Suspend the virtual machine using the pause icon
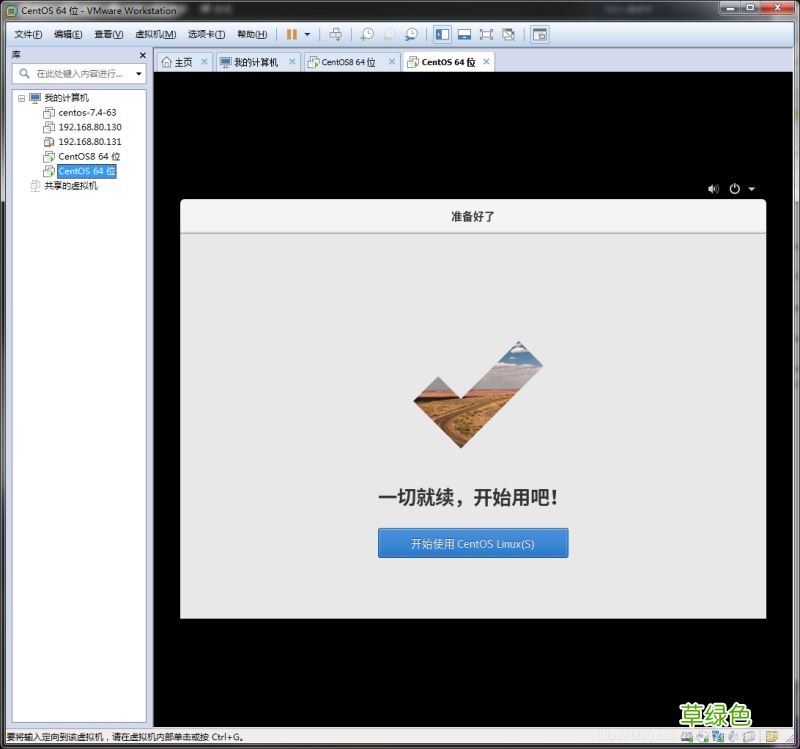The width and height of the screenshot is (800, 749). click(290, 33)
